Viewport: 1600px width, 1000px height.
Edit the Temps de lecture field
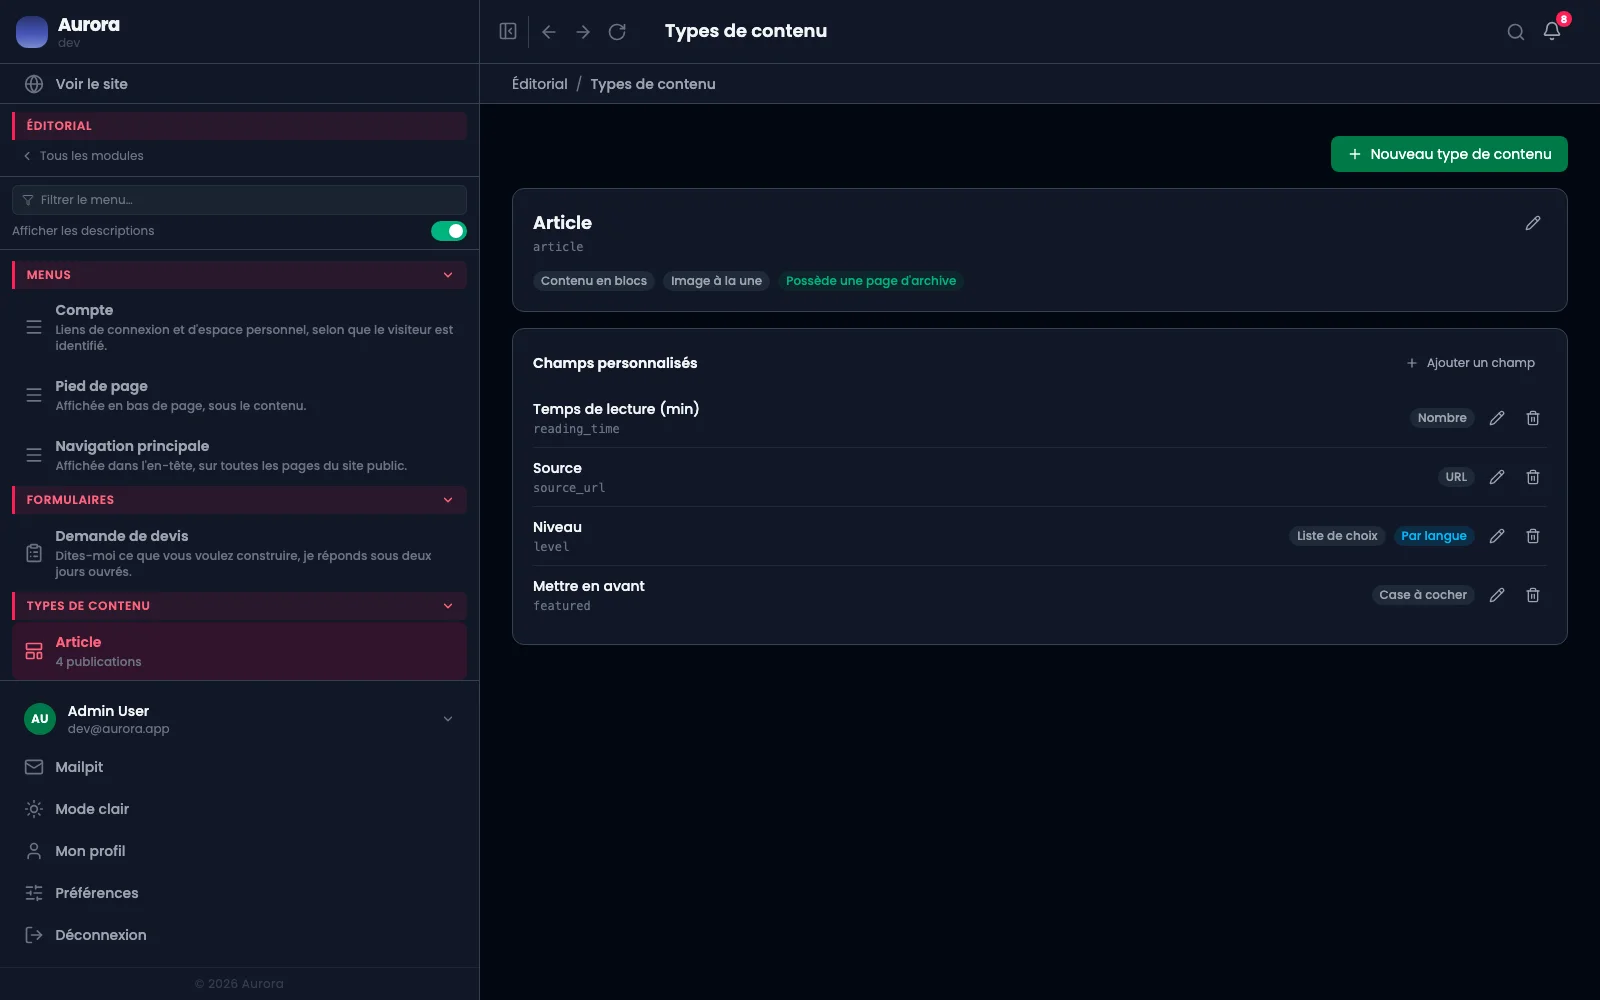point(1497,418)
